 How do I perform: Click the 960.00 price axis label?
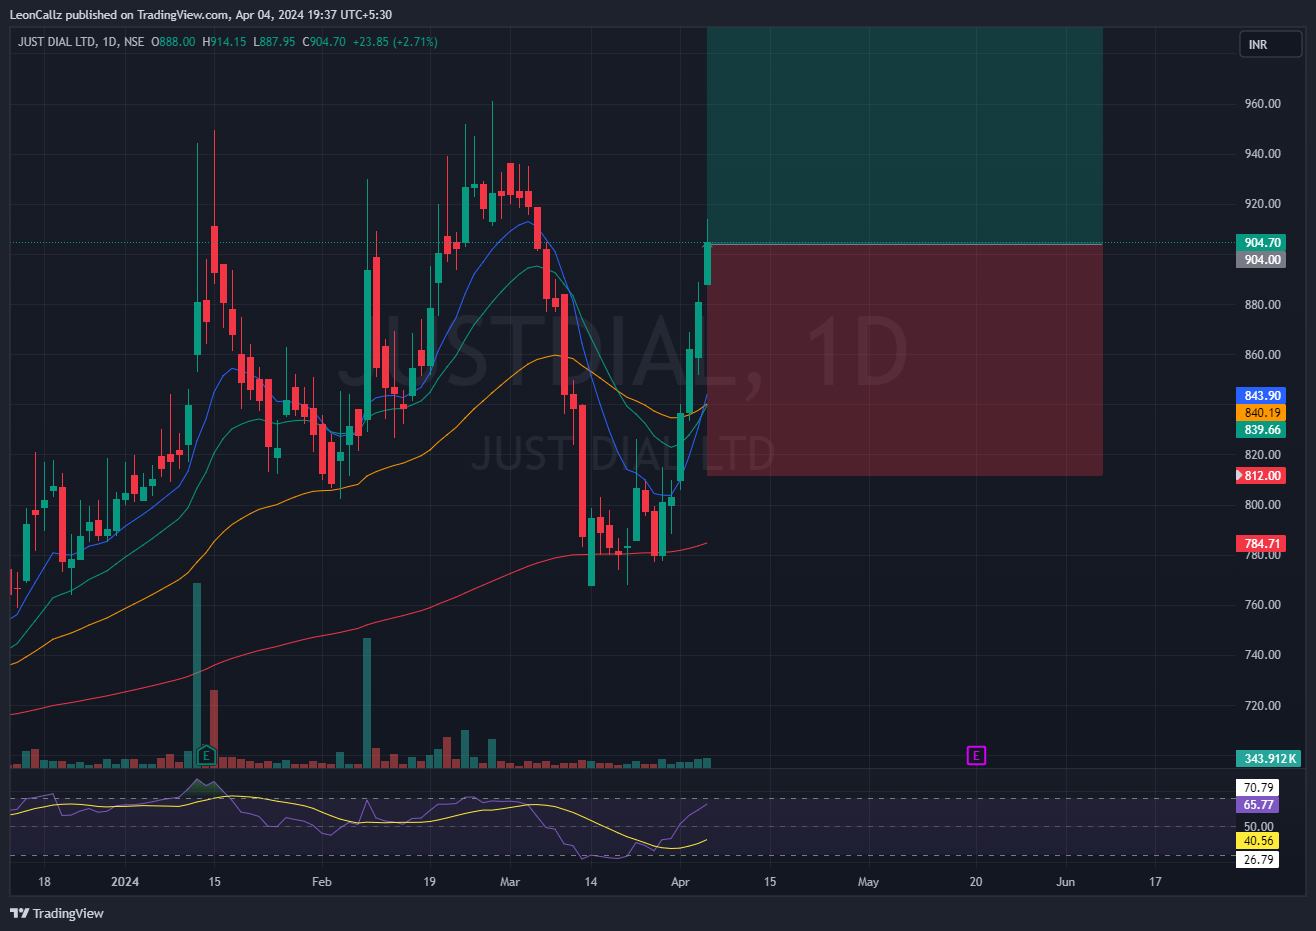point(1262,104)
